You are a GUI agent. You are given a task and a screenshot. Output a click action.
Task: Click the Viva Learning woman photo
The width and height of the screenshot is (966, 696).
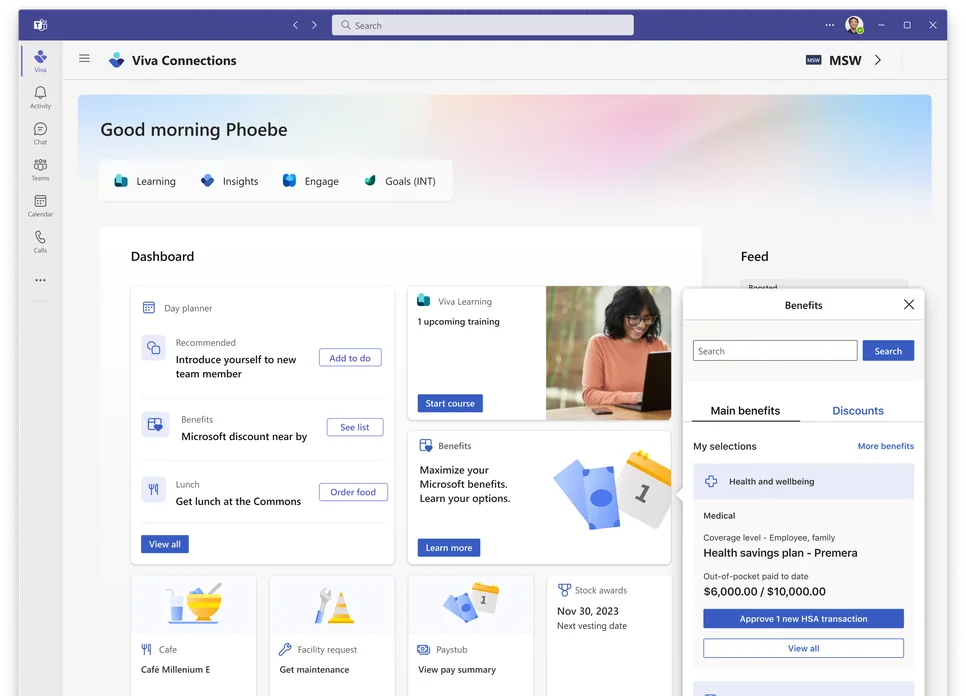click(608, 353)
